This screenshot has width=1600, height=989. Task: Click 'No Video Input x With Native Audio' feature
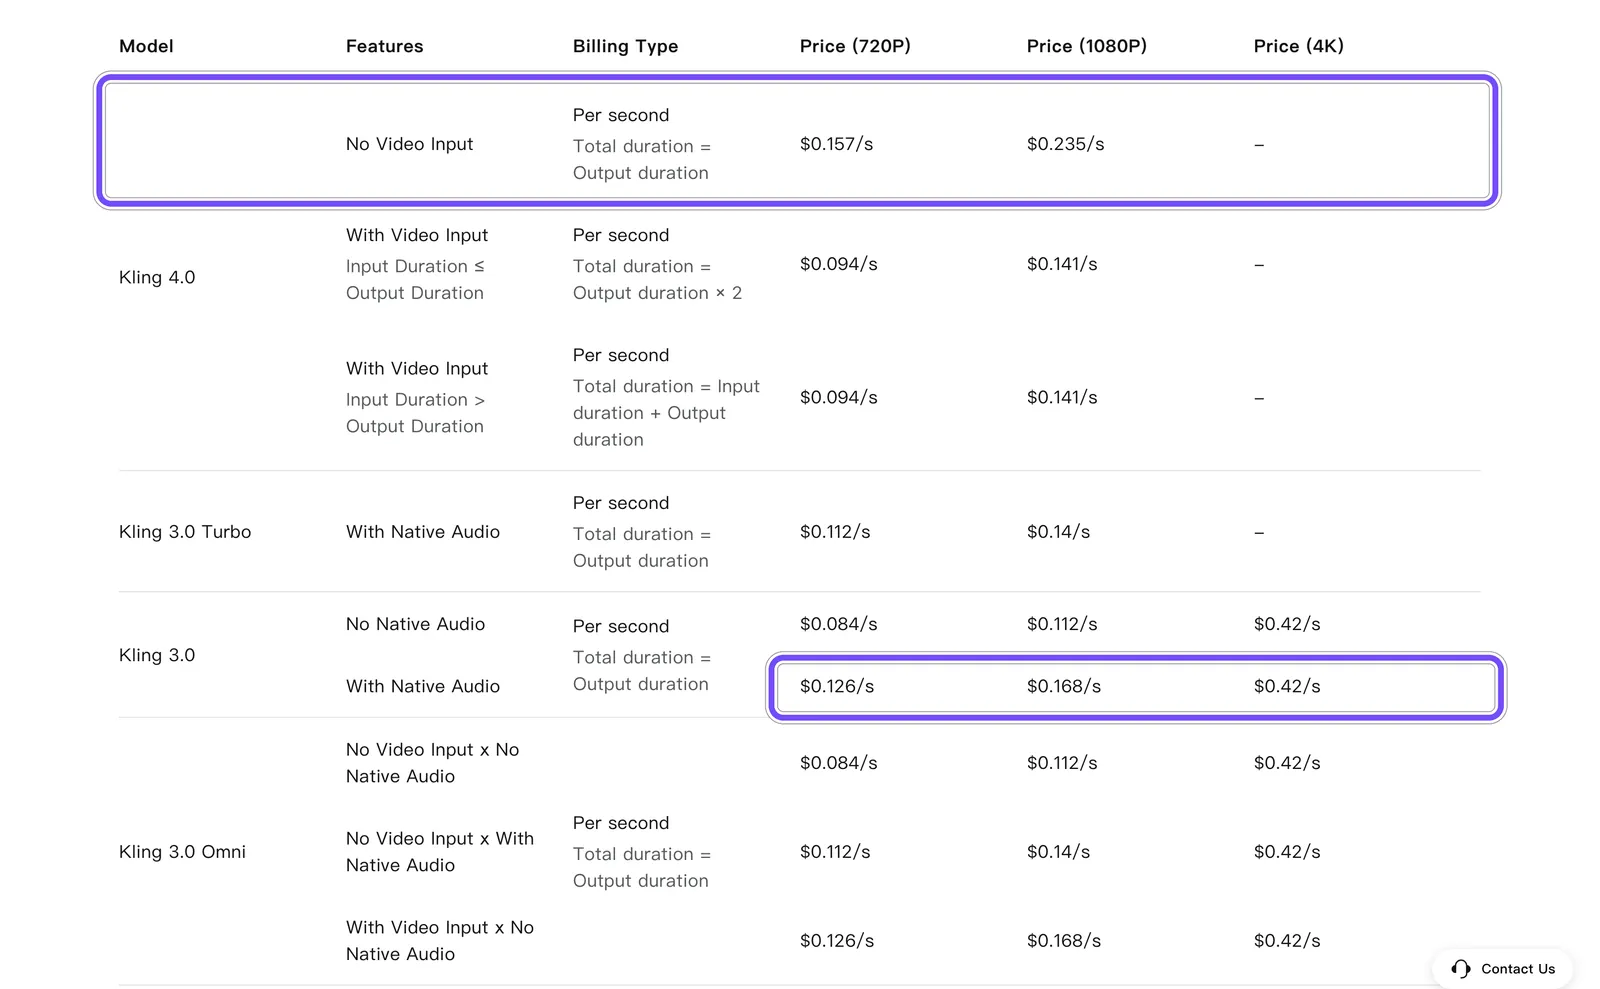click(x=440, y=852)
